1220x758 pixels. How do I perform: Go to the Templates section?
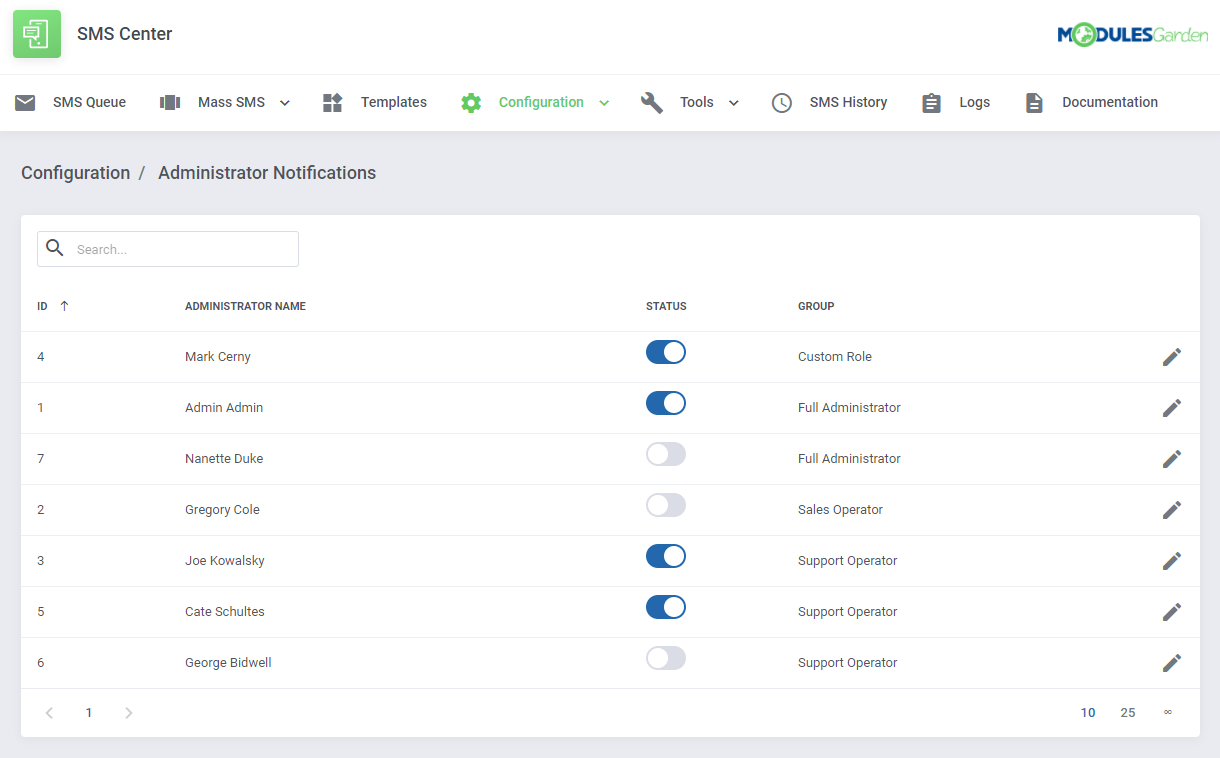[394, 101]
